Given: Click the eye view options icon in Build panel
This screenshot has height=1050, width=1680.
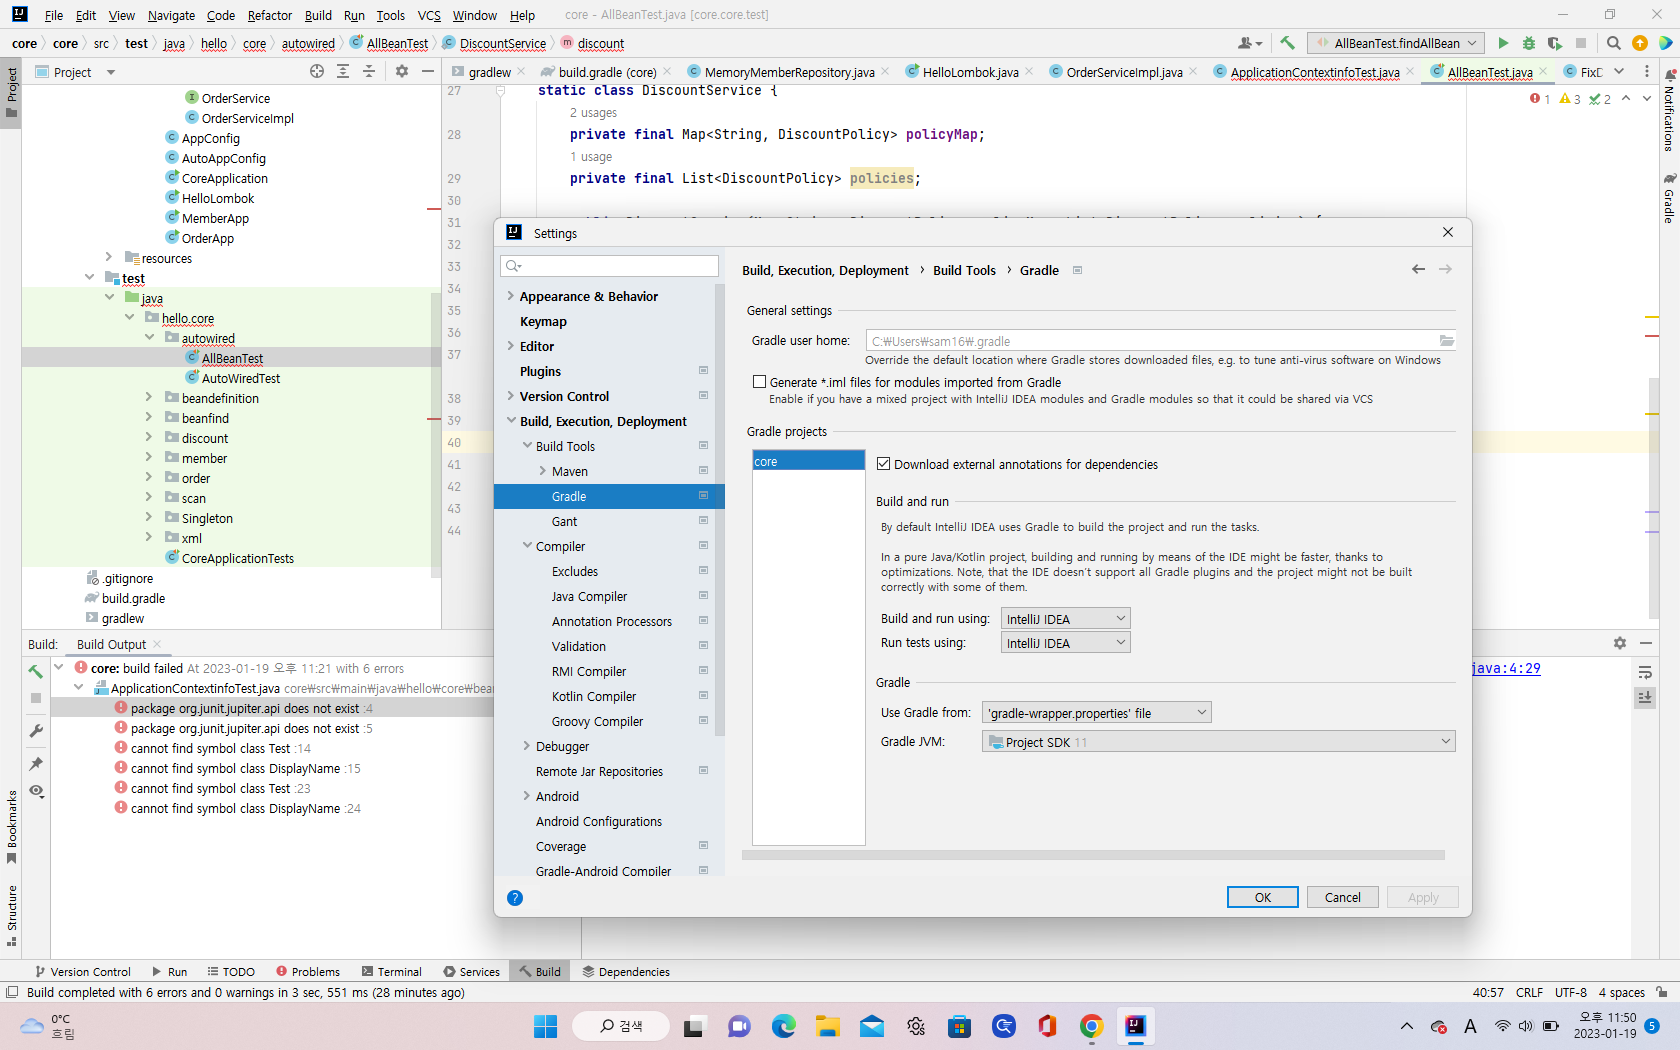Looking at the screenshot, I should pyautogui.click(x=36, y=791).
